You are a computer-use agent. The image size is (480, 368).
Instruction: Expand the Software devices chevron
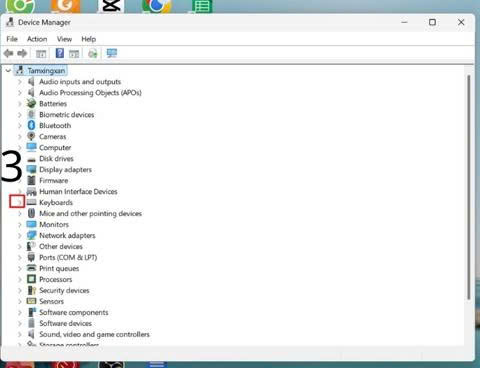coord(20,323)
